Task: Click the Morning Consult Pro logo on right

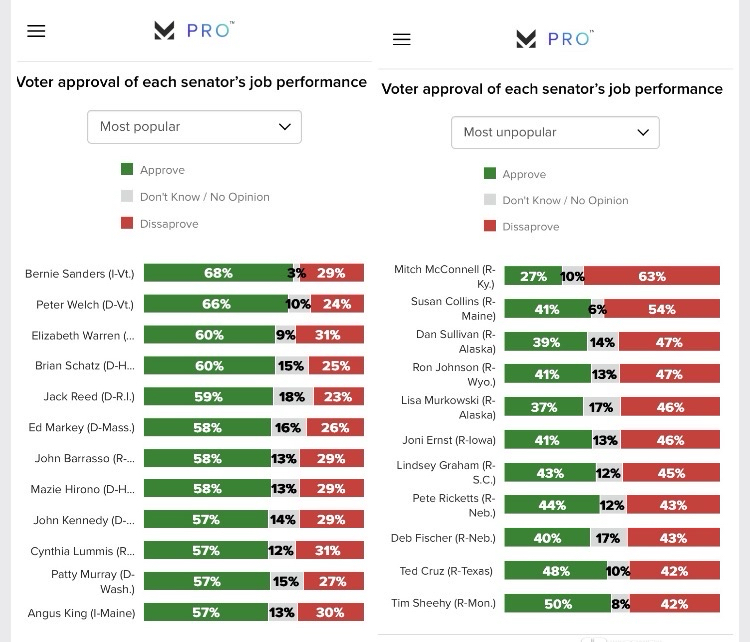Action: coord(554,39)
